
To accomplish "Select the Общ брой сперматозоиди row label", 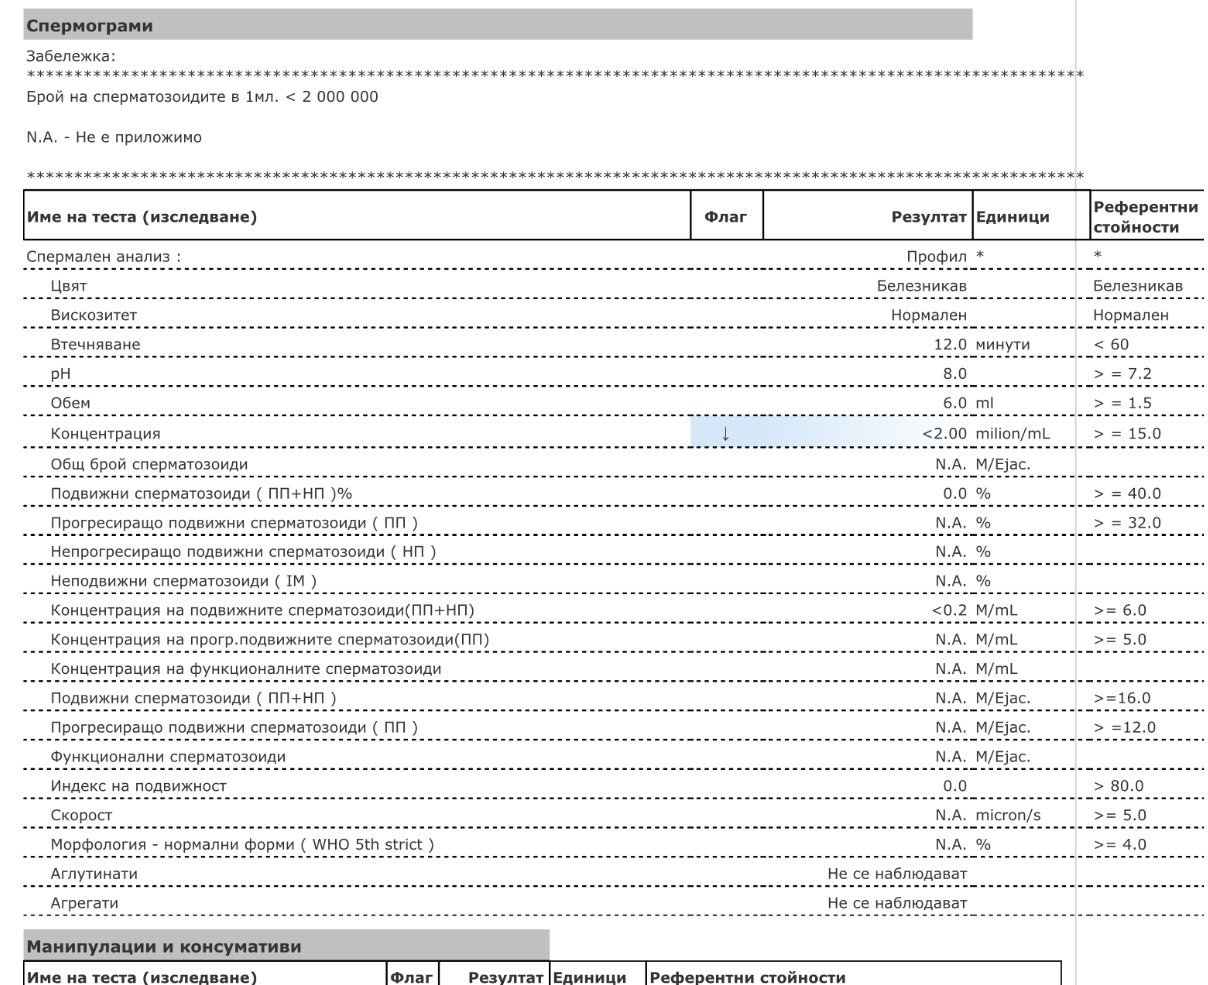I will (x=150, y=464).
